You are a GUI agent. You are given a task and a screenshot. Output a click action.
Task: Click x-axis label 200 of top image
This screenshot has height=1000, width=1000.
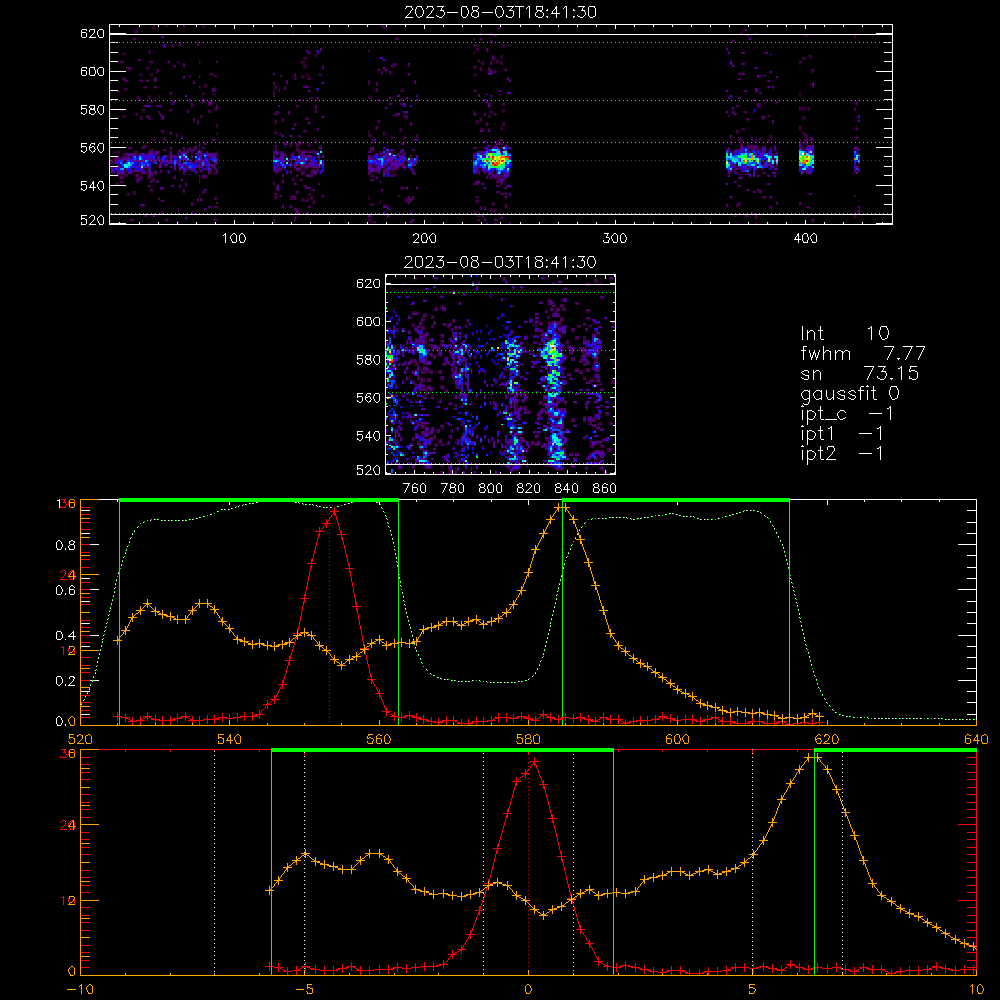coord(424,239)
